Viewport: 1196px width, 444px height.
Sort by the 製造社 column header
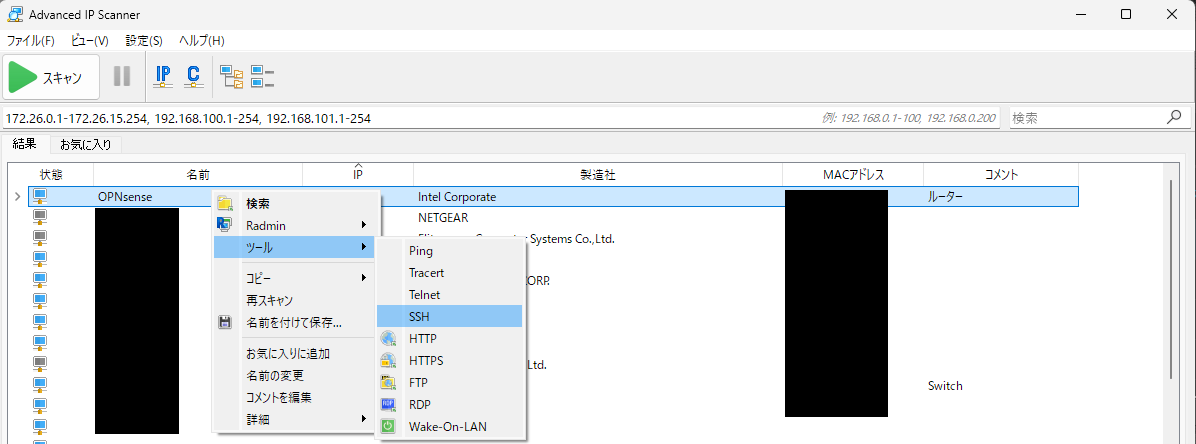tap(598, 175)
